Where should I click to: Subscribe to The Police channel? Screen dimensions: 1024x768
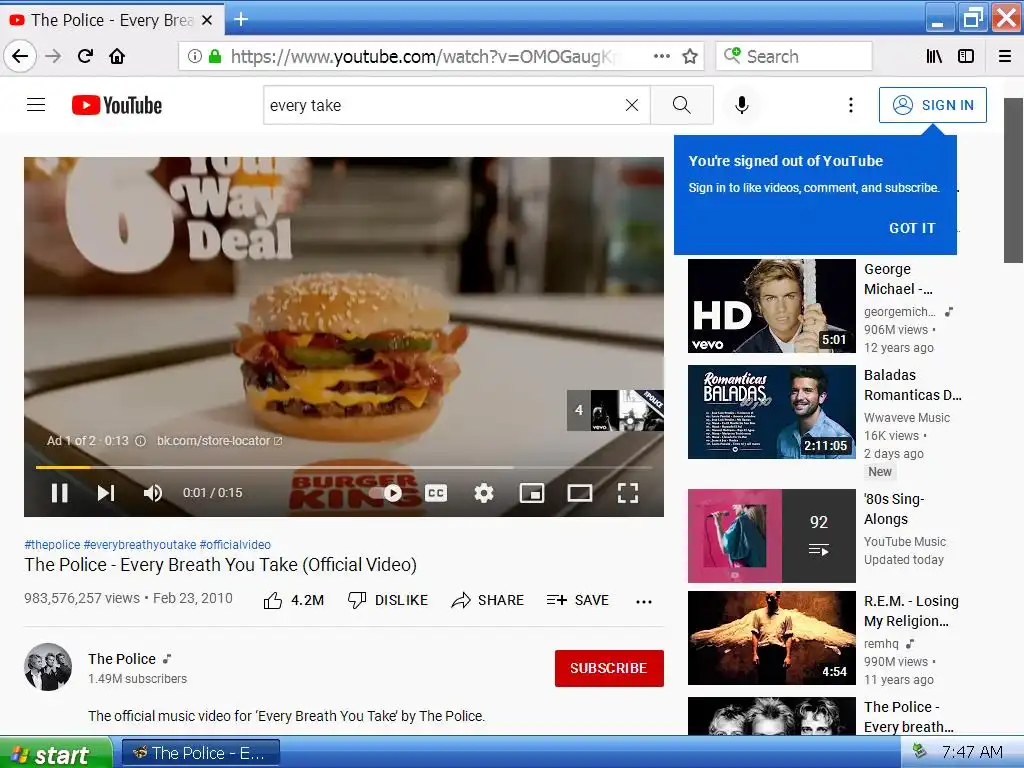pos(609,668)
